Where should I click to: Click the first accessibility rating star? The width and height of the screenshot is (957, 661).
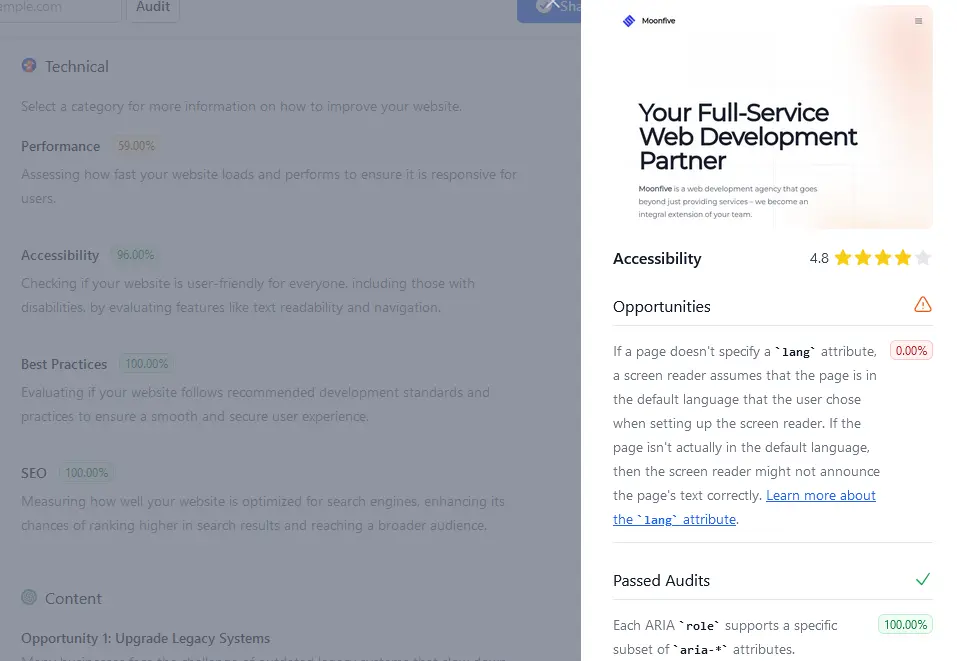pyautogui.click(x=843, y=258)
